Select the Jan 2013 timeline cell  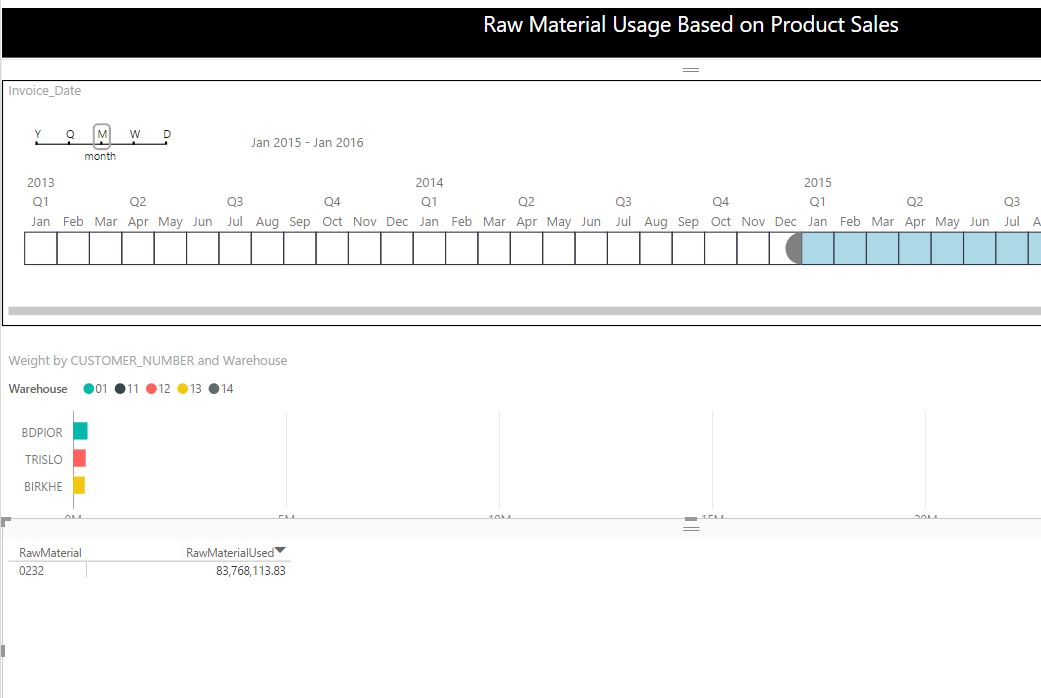[x=40, y=248]
